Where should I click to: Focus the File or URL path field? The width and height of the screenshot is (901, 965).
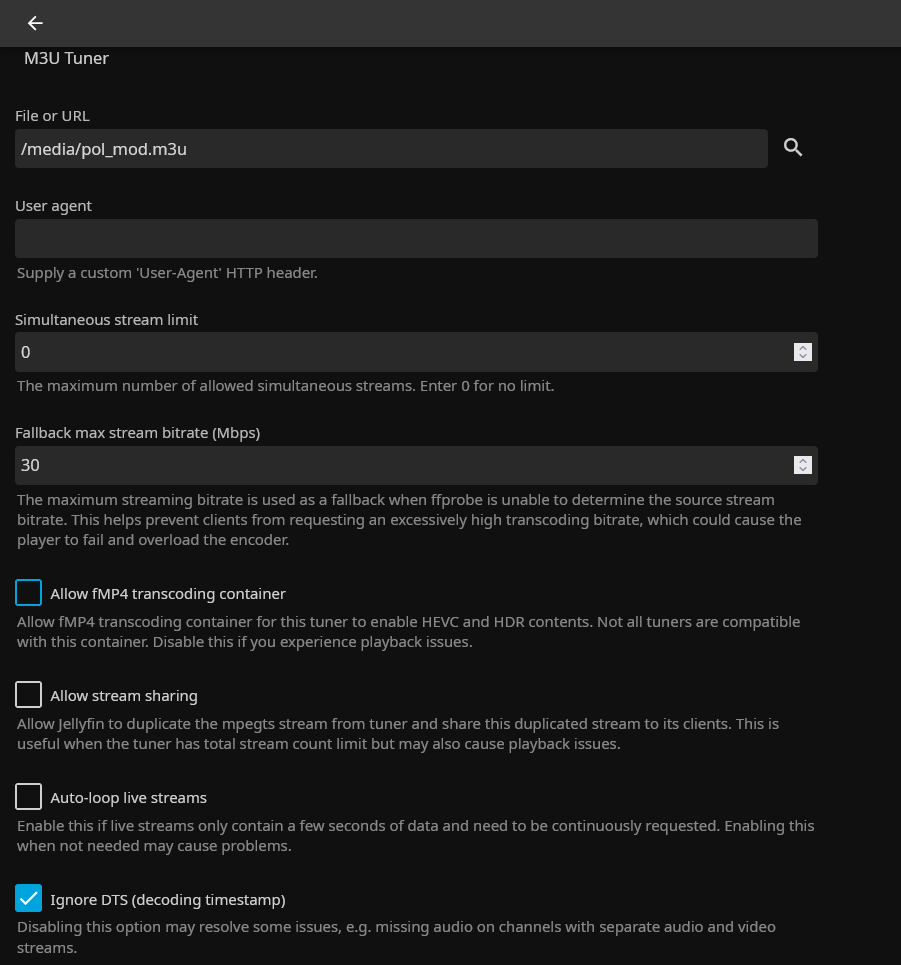click(x=390, y=149)
